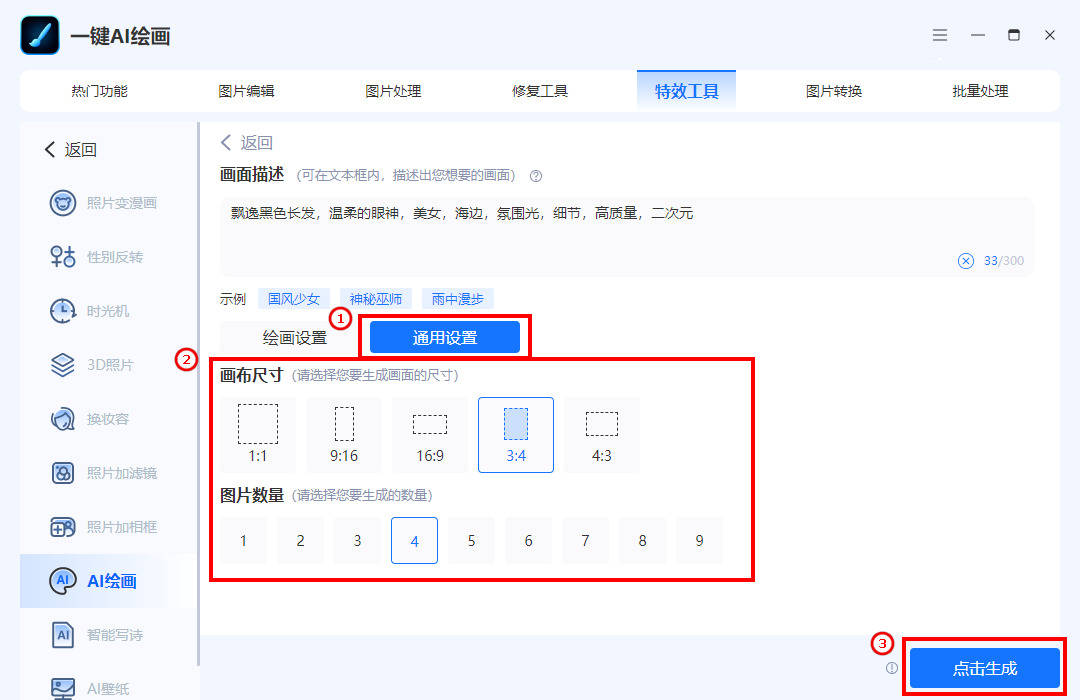The image size is (1080, 700).
Task: Minimize the application window
Action: pos(977,34)
